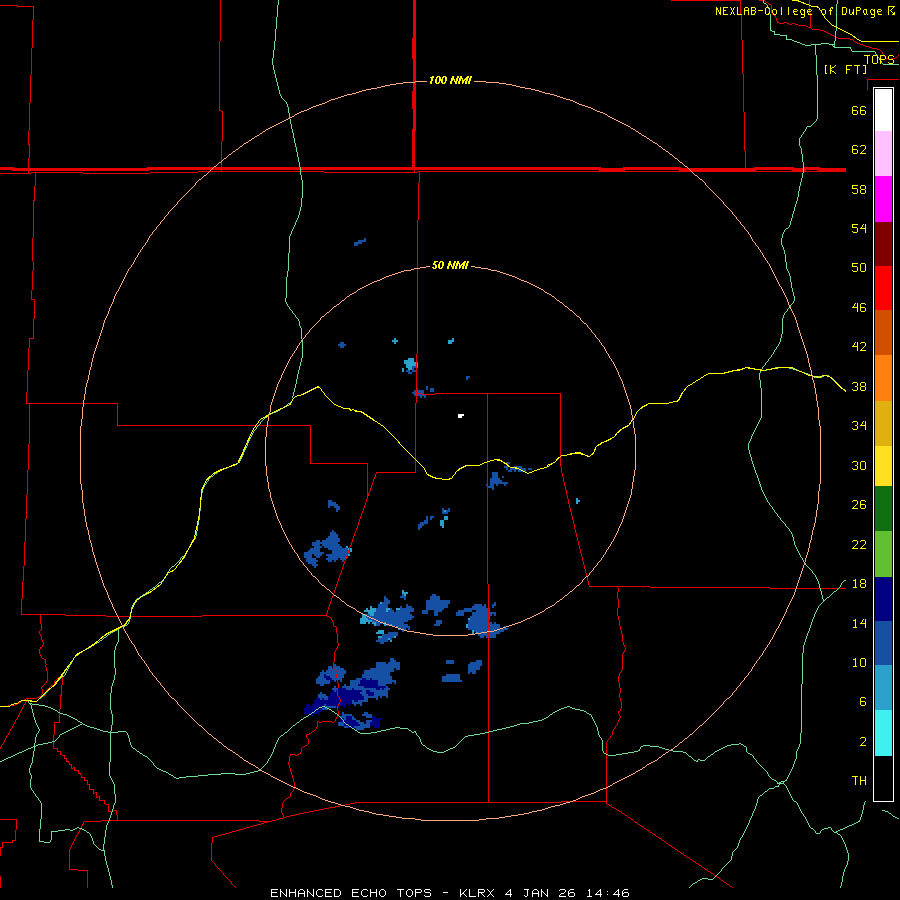The height and width of the screenshot is (900, 900).
Task: Pick the cyan legend color band
Action: click(883, 733)
